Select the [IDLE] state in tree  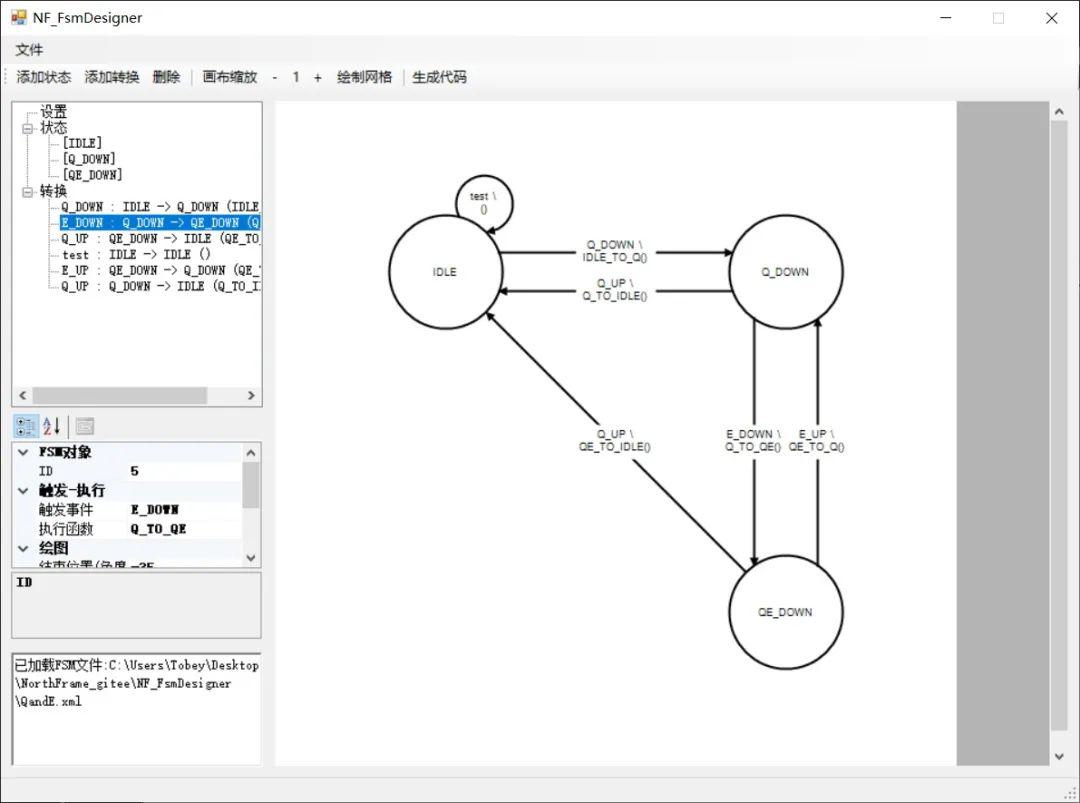(82, 143)
